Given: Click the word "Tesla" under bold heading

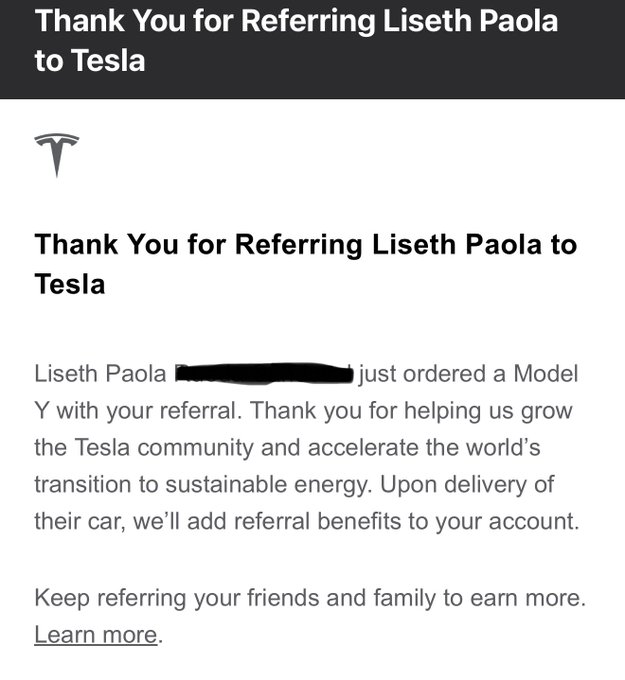Looking at the screenshot, I should pyautogui.click(x=69, y=284).
